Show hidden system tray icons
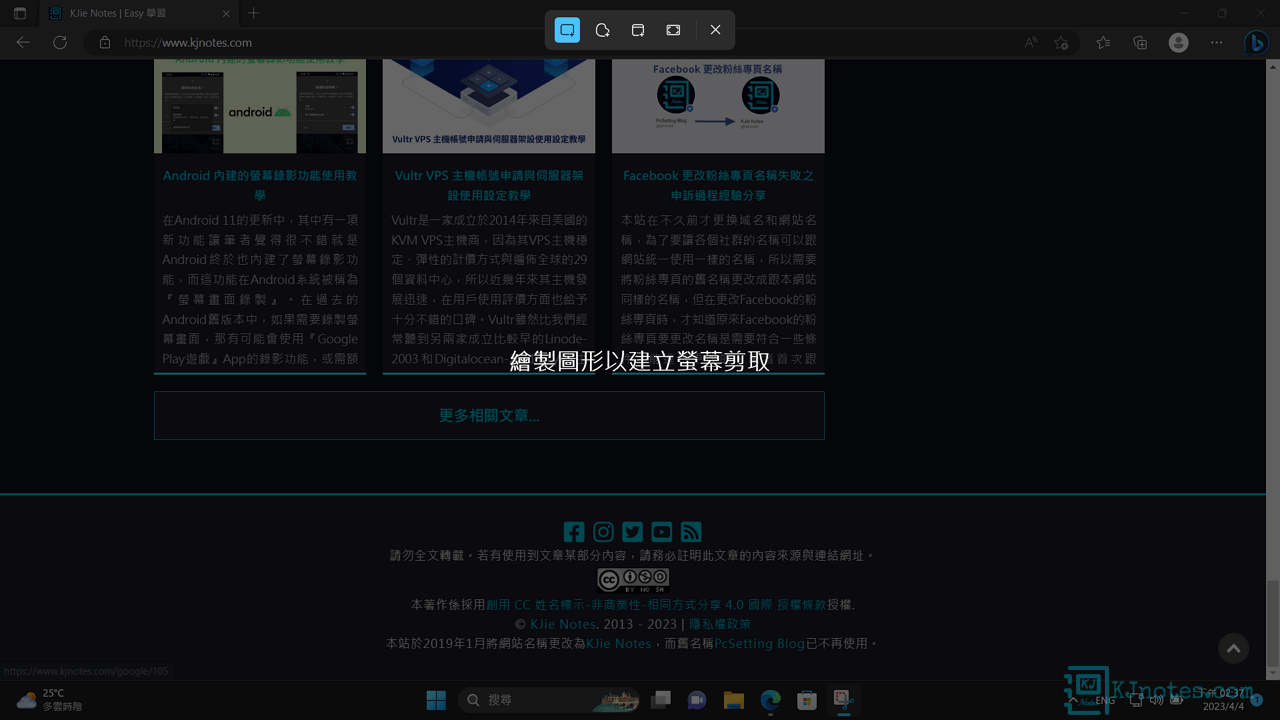This screenshot has height=720, width=1280. click(1075, 700)
